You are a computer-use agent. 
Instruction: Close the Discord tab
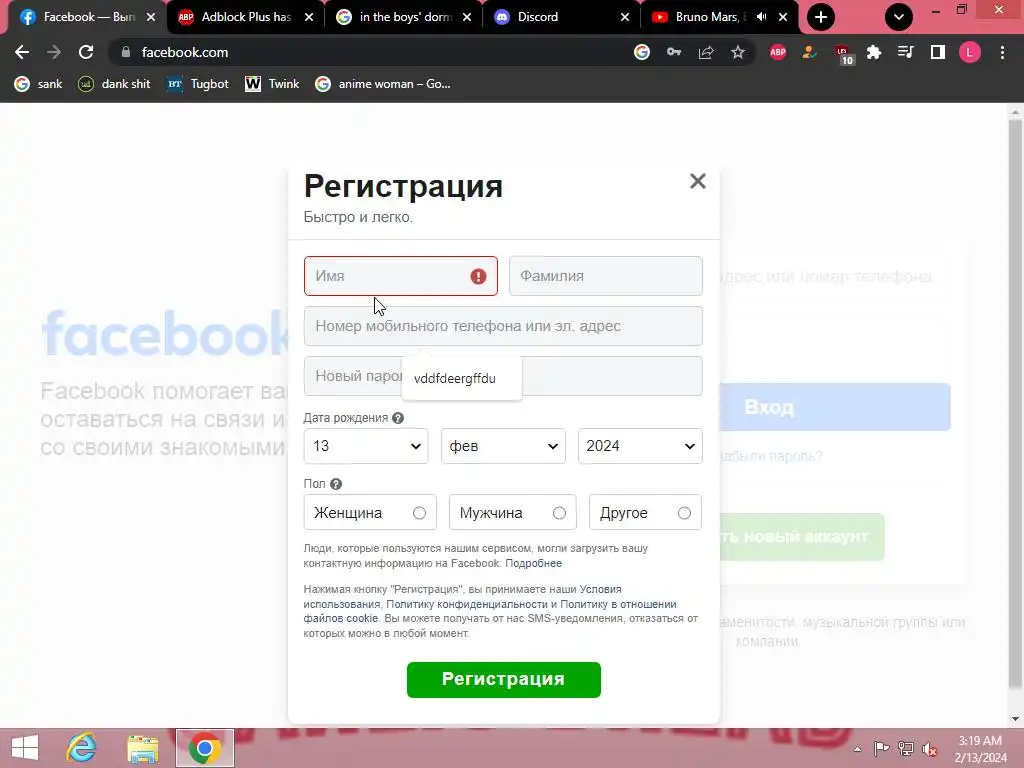(x=625, y=17)
